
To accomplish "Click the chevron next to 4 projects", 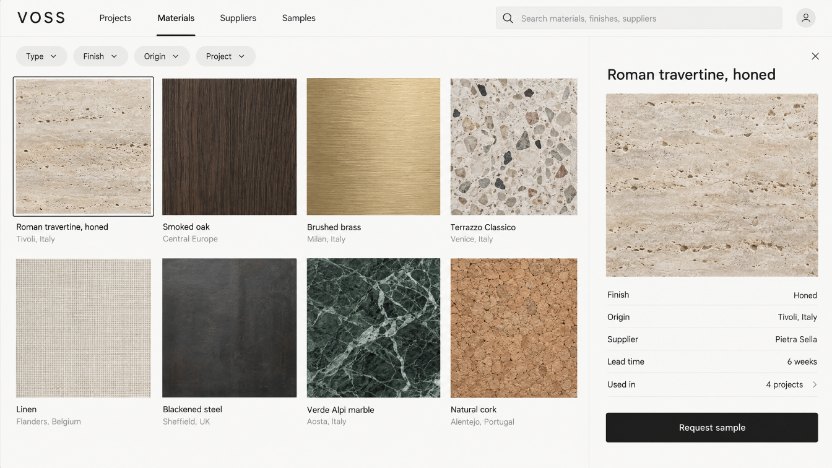I will tap(814, 385).
